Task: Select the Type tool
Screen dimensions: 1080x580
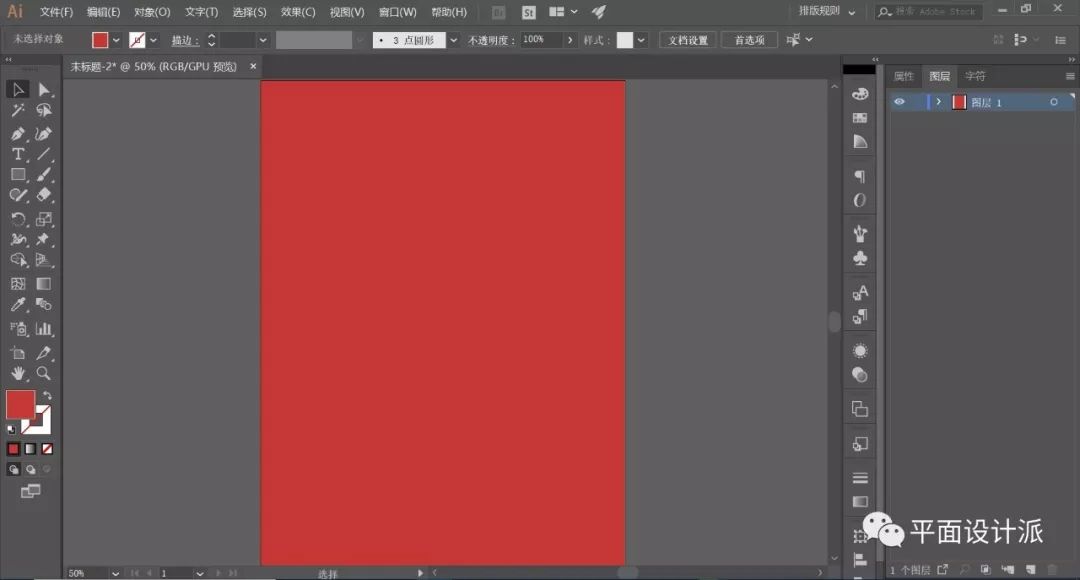Action: (x=18, y=154)
